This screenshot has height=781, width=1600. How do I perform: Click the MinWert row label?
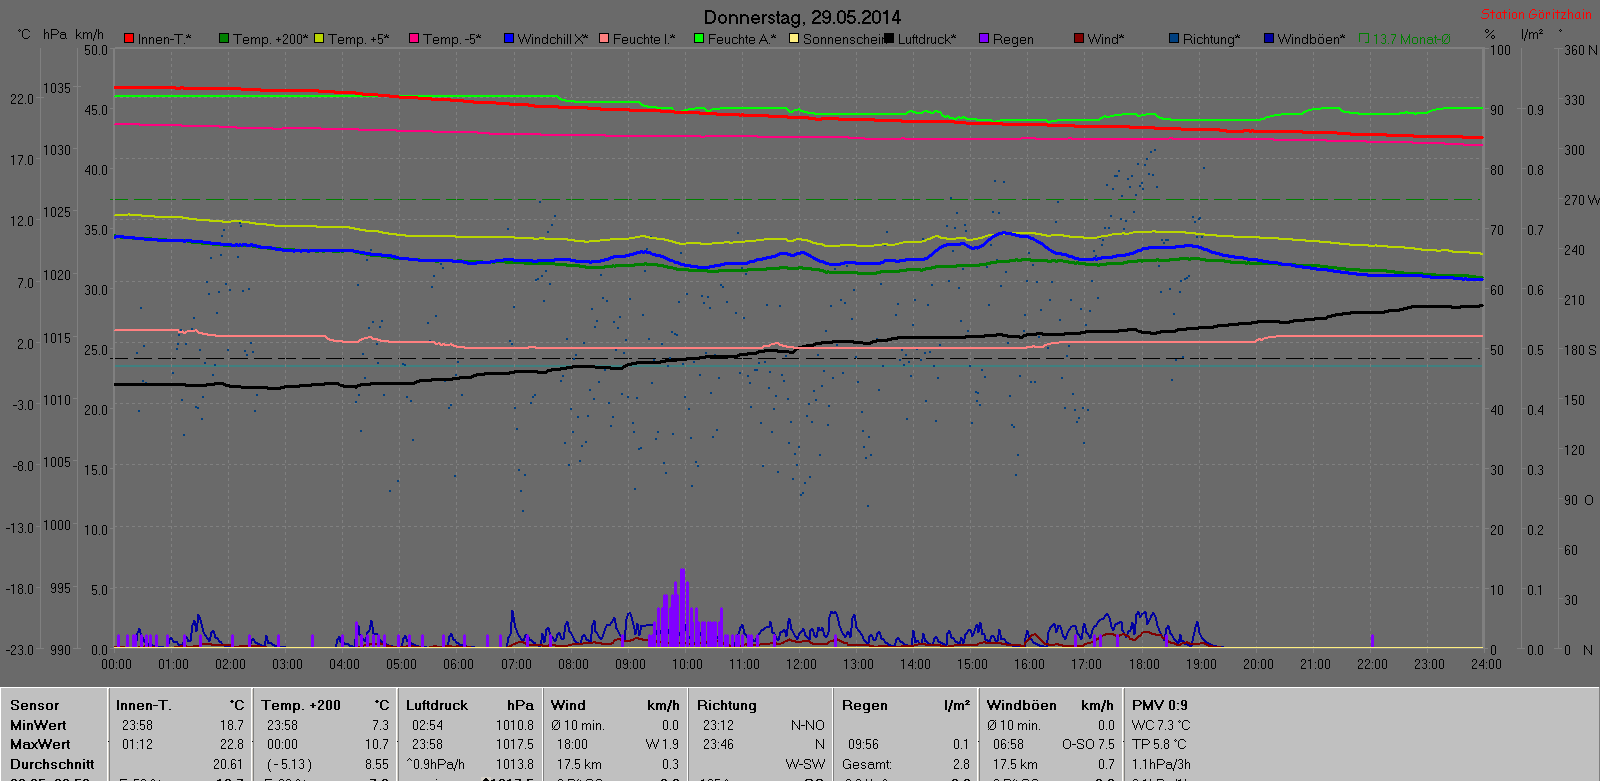point(38,725)
